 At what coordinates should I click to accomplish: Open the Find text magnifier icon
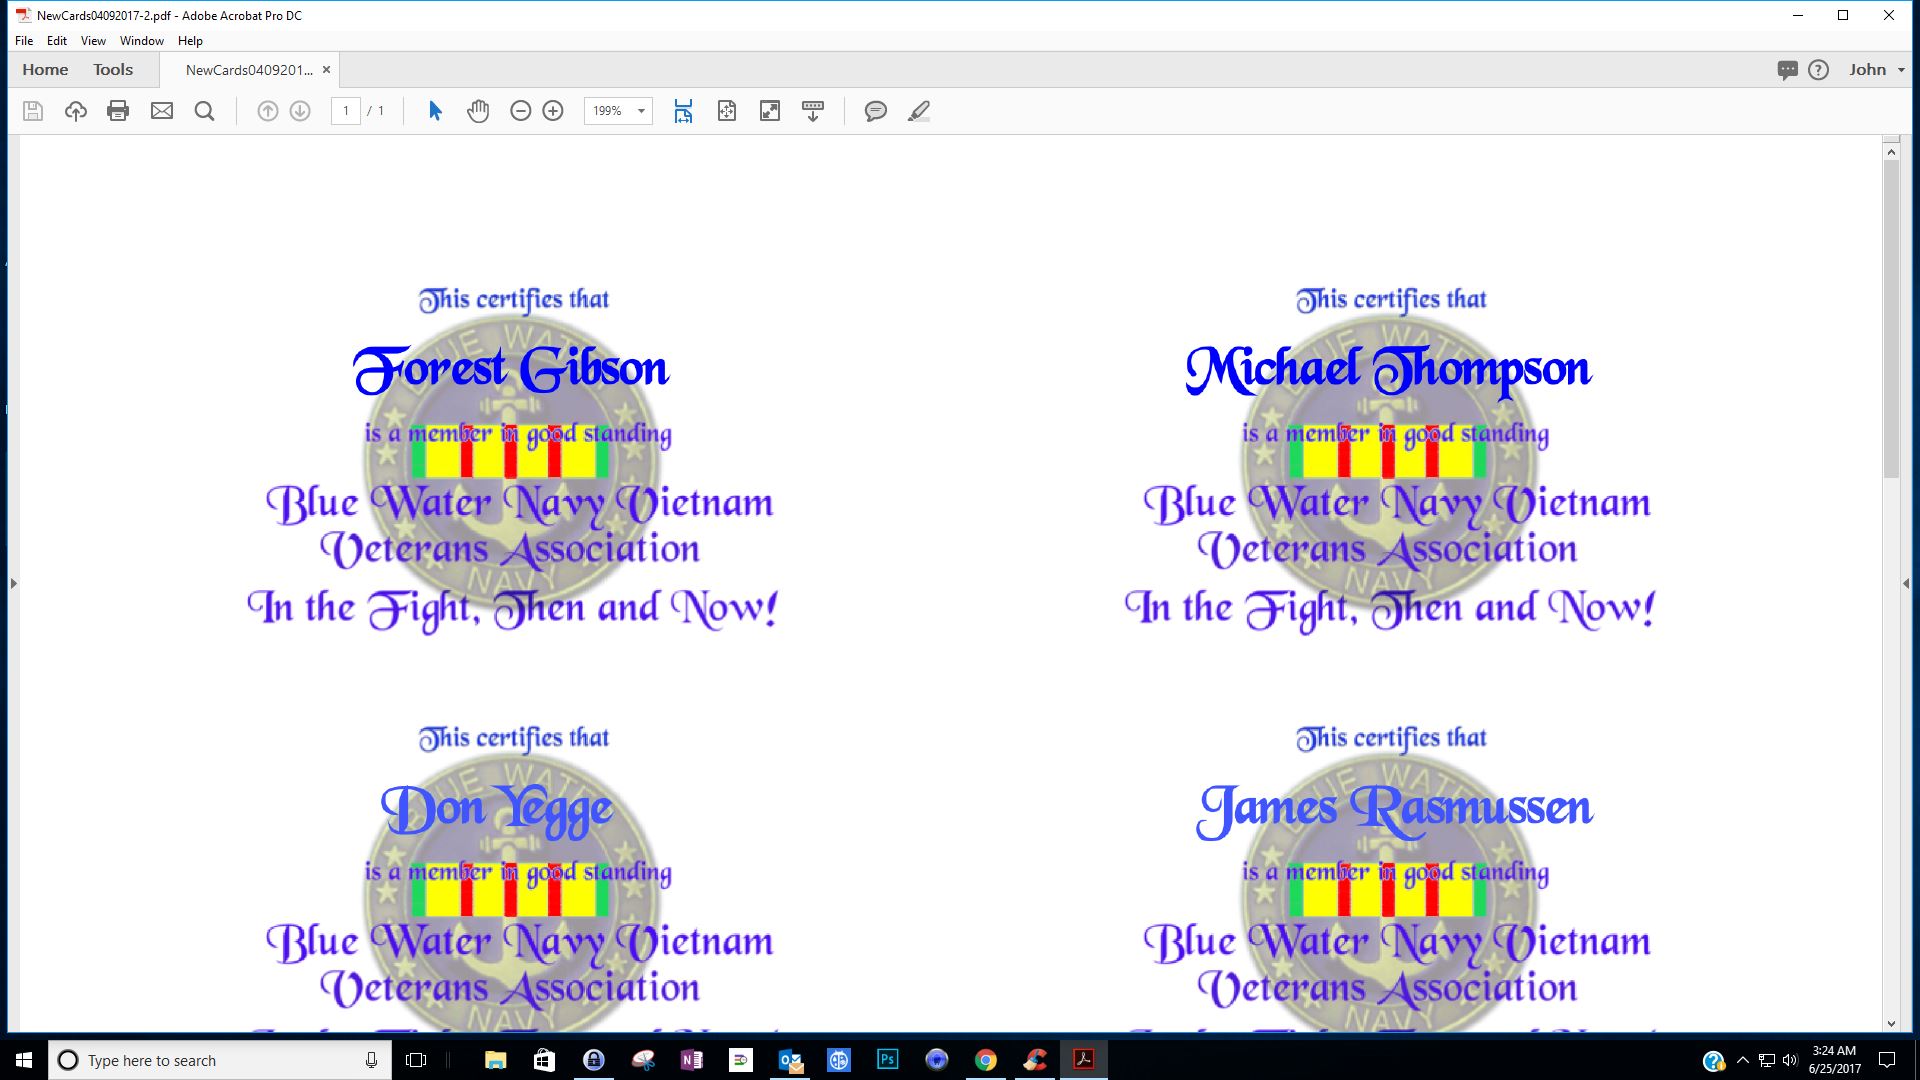204,111
